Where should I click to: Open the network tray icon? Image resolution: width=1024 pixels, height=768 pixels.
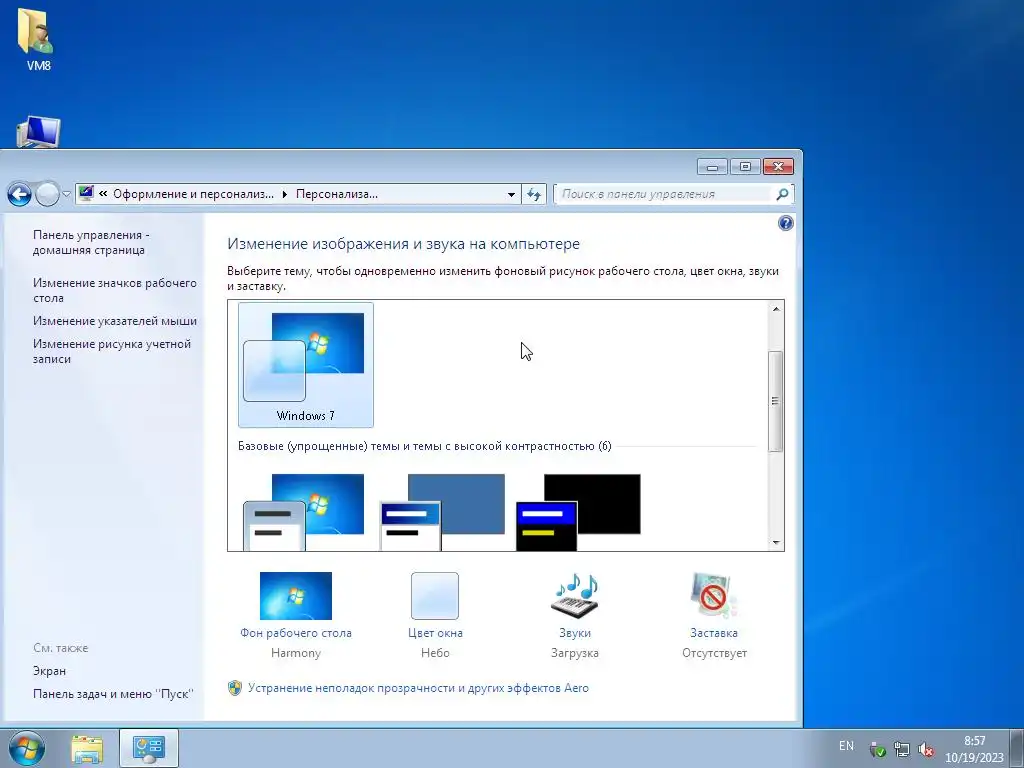click(902, 749)
